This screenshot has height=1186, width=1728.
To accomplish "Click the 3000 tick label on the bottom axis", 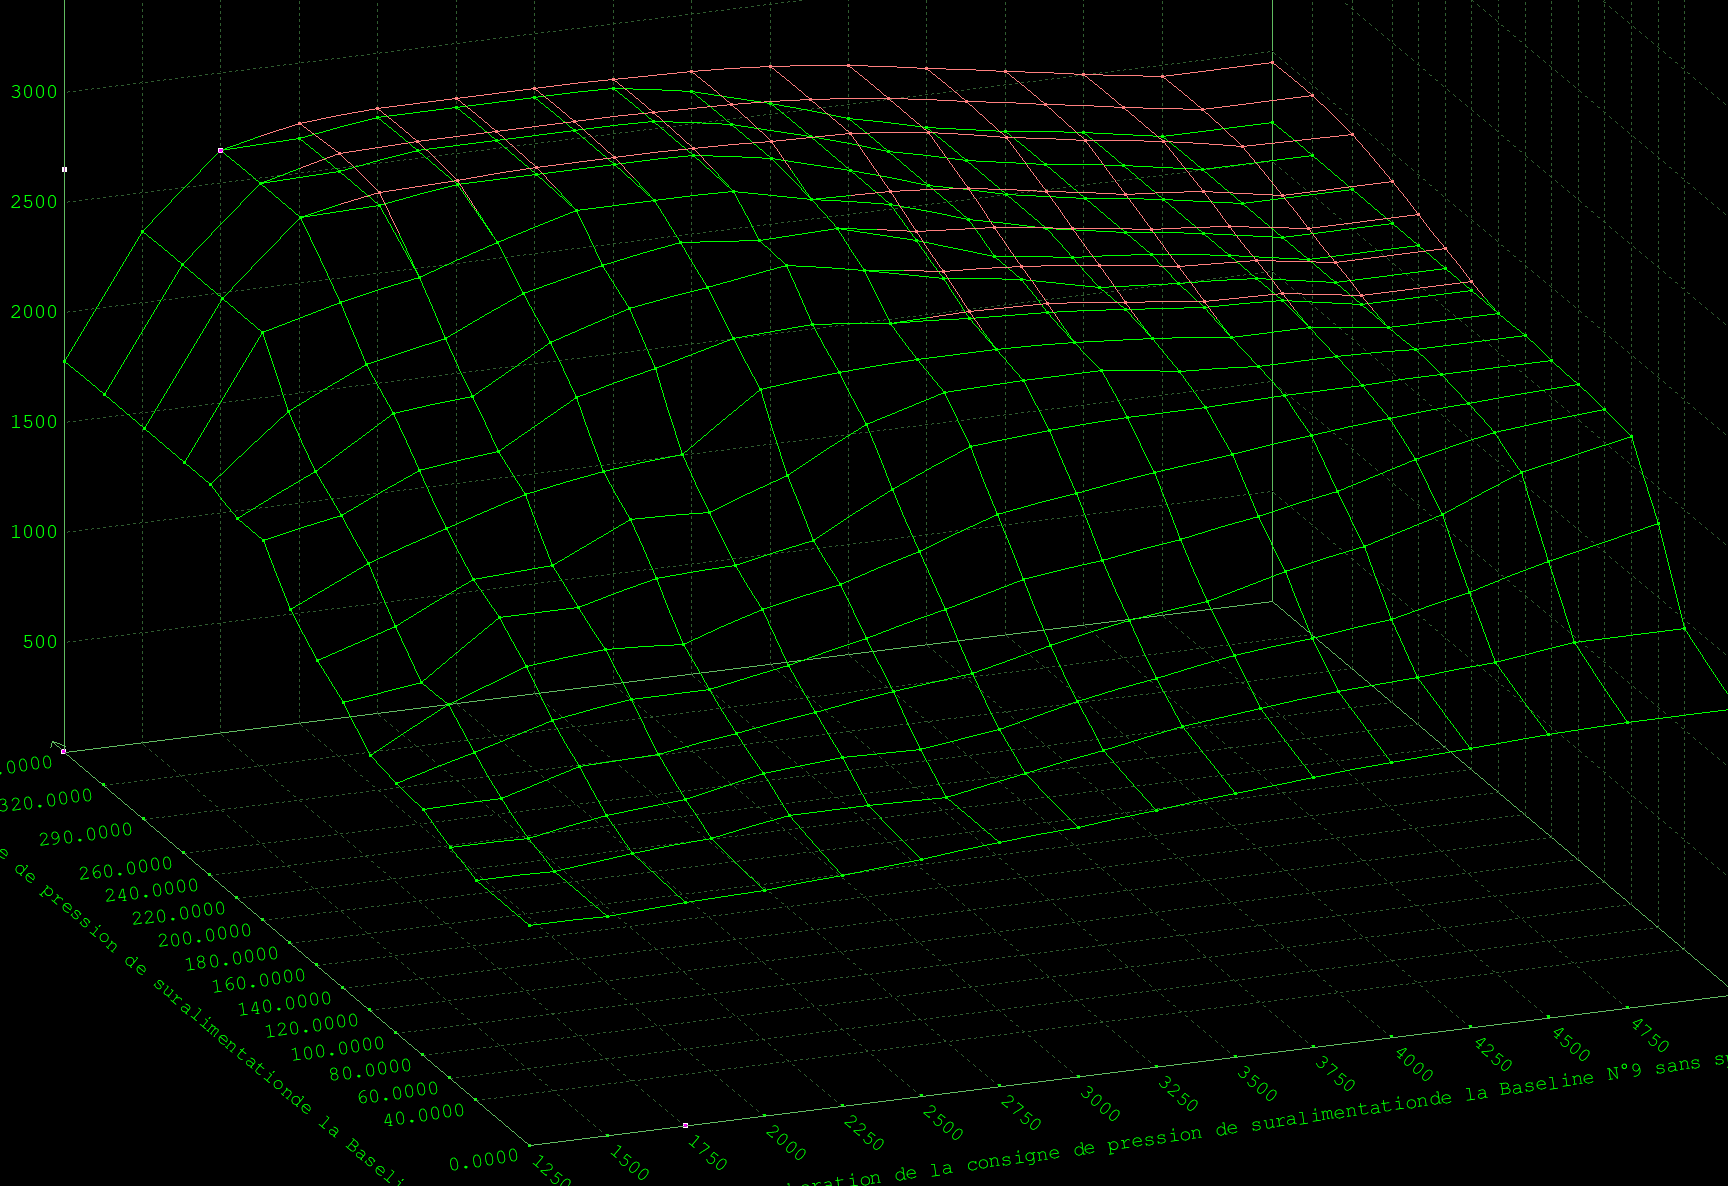I will 1099,1104.
